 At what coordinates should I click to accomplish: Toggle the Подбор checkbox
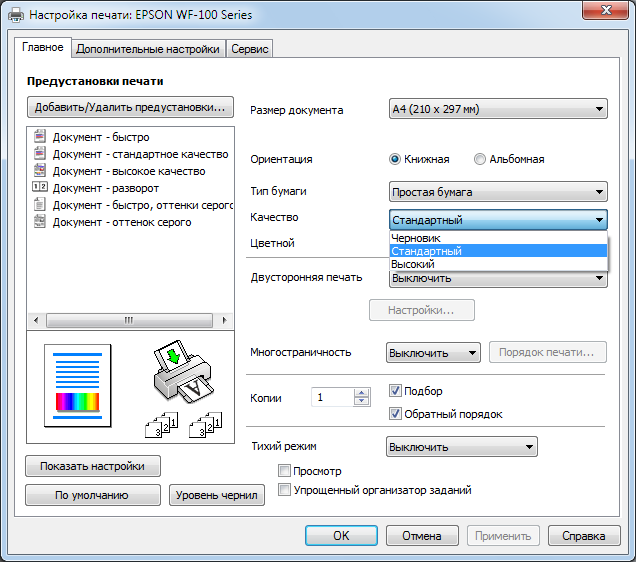coord(395,390)
